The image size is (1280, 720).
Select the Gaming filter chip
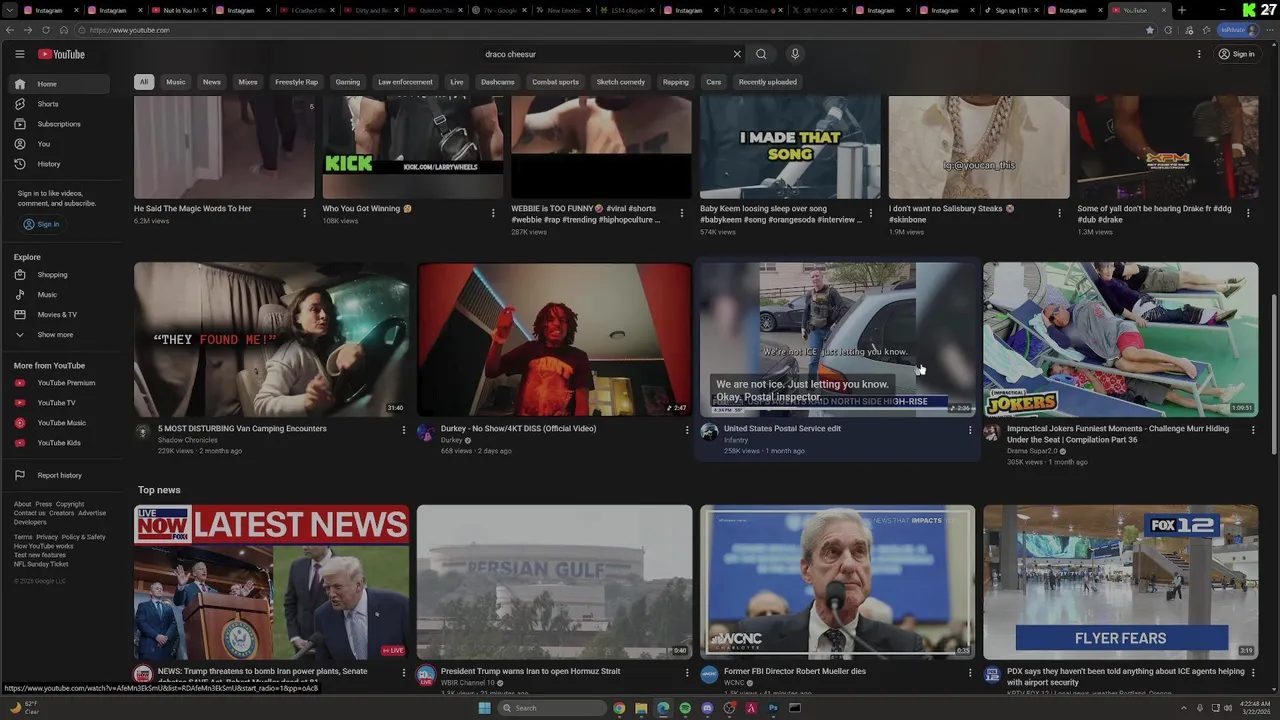[x=348, y=82]
